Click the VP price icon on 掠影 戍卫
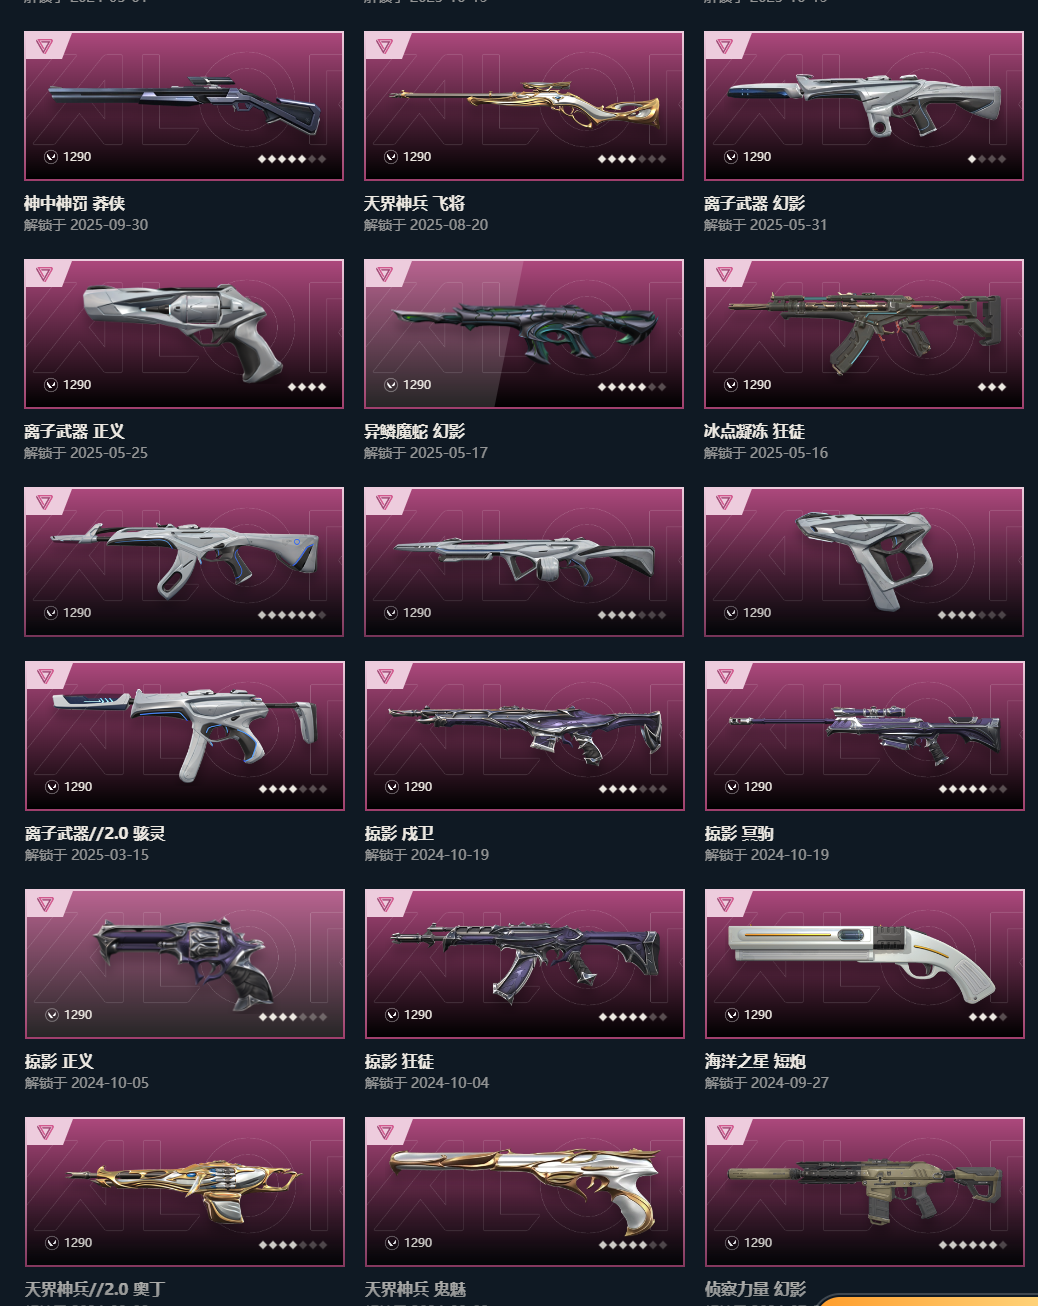This screenshot has height=1306, width=1038. tap(392, 787)
